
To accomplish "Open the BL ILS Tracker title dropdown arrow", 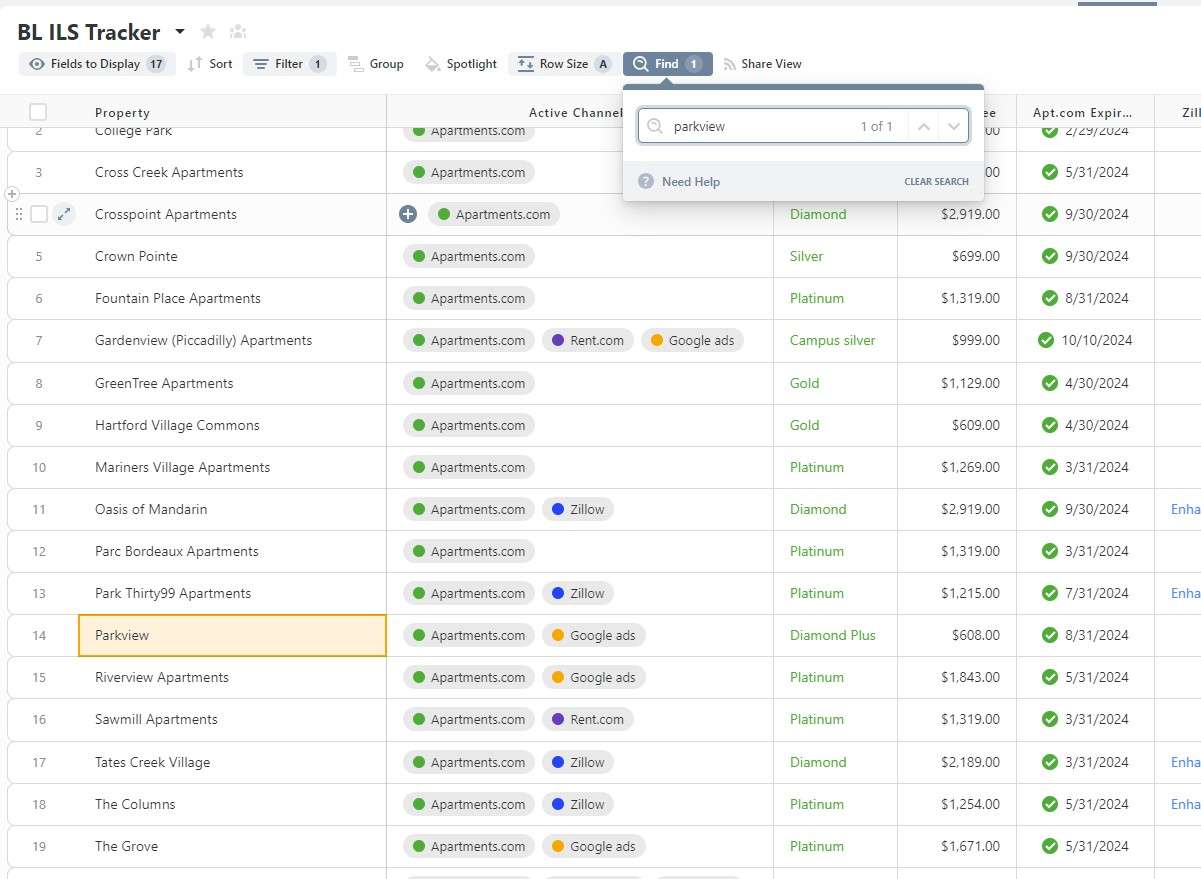I will click(180, 31).
